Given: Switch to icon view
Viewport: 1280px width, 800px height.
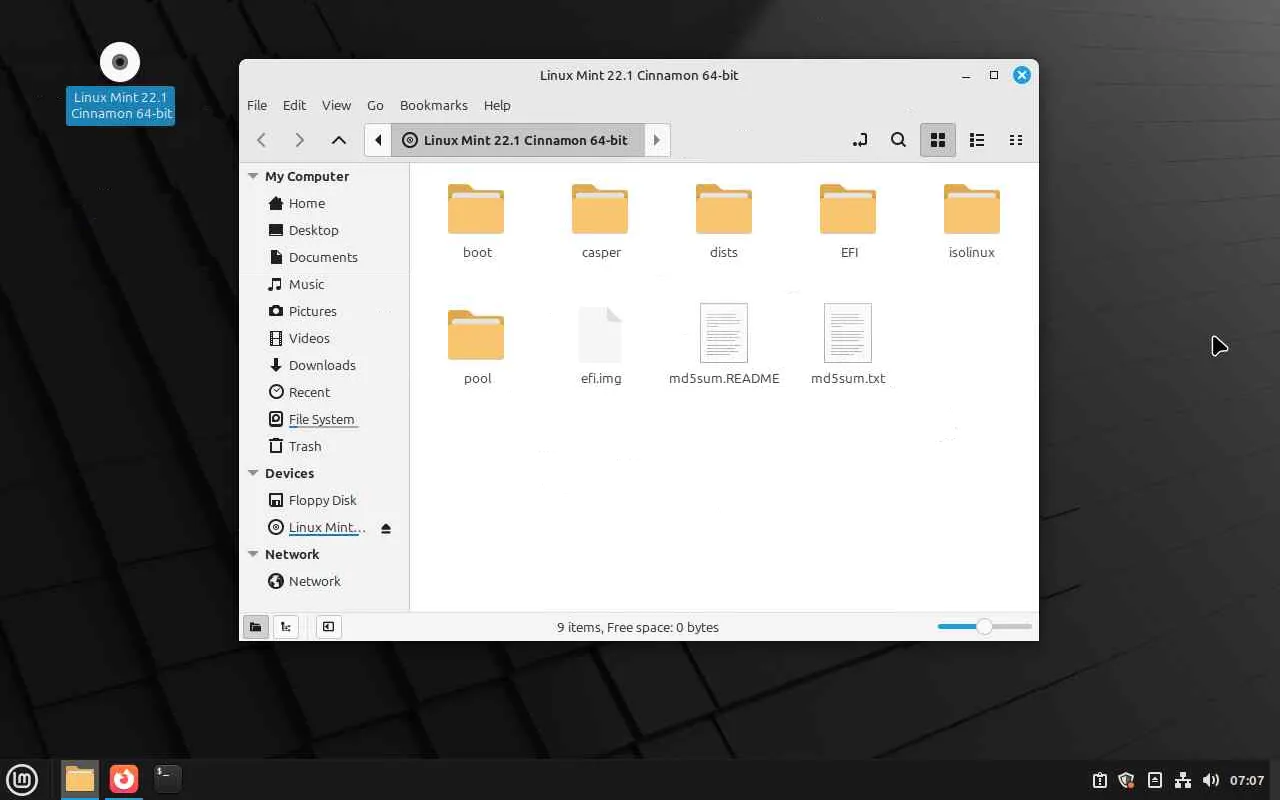Looking at the screenshot, I should click(938, 140).
